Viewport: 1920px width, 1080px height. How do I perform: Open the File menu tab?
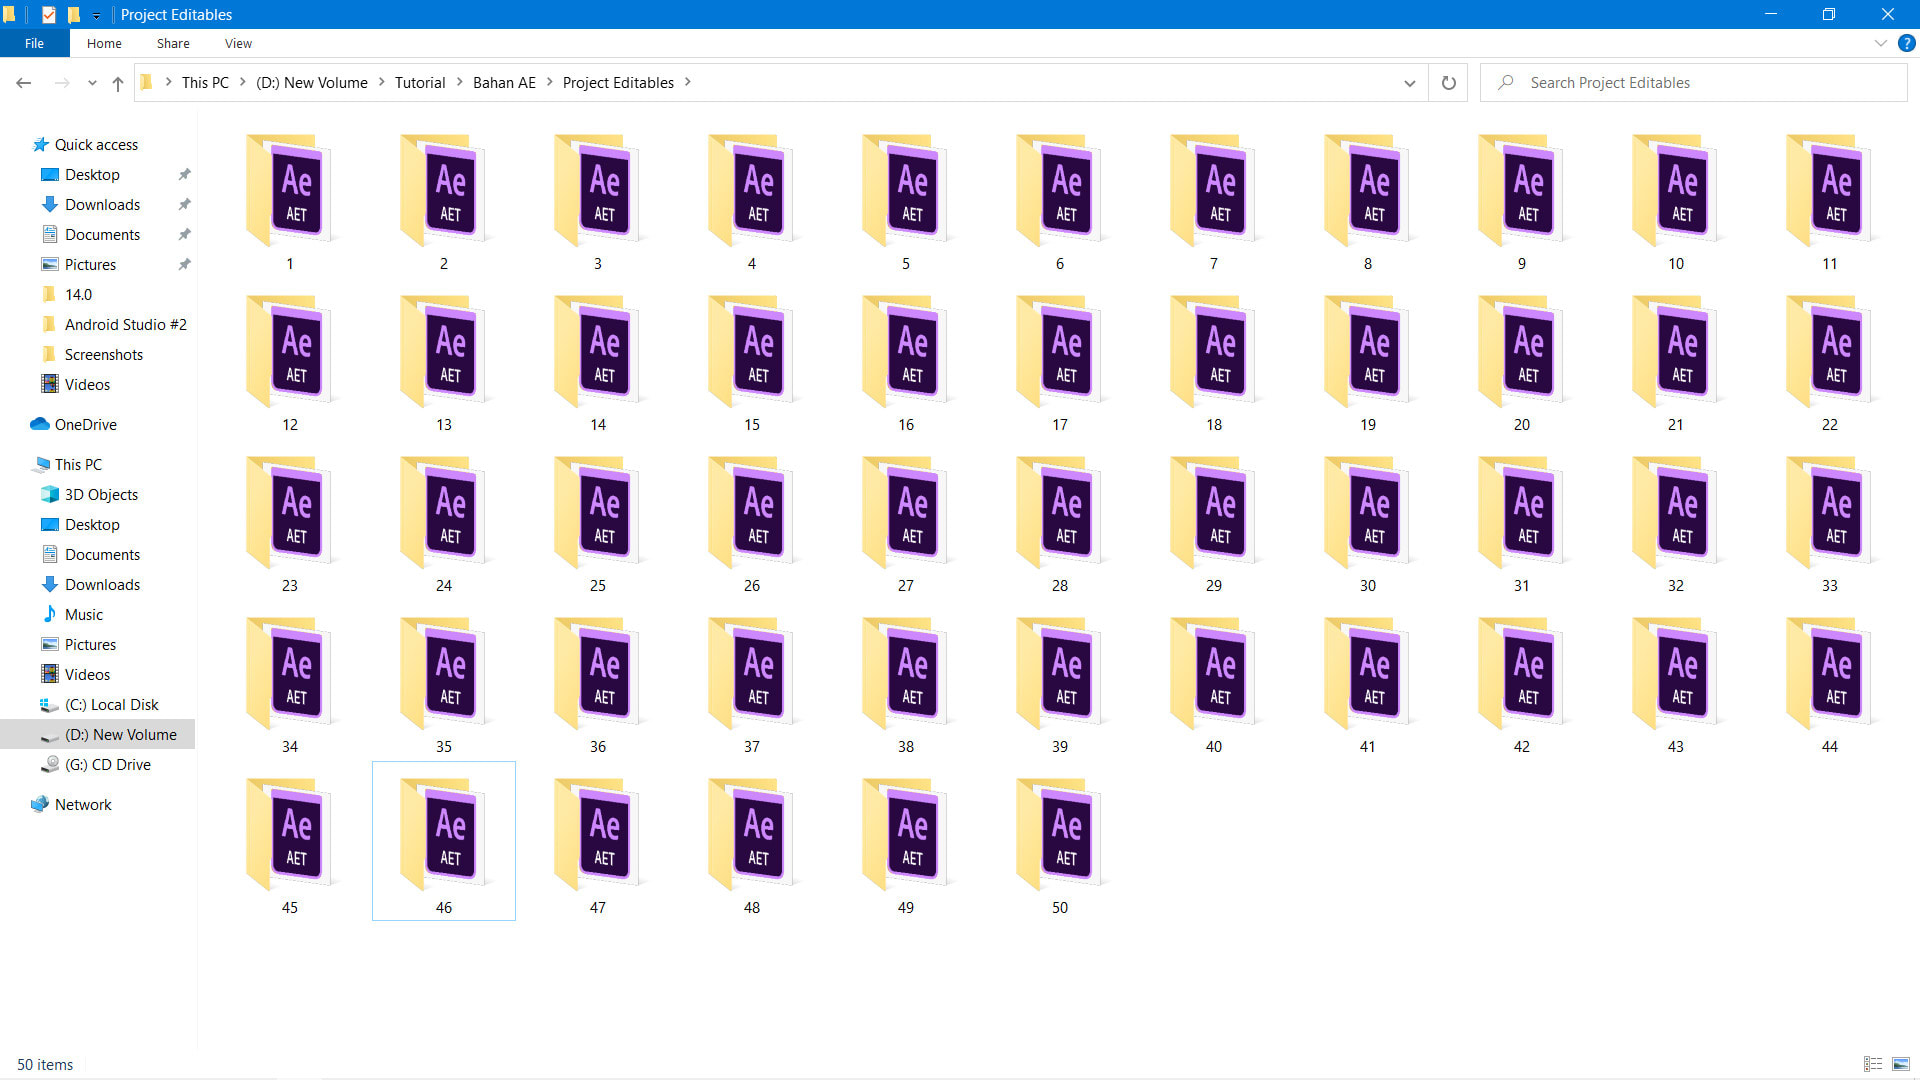[34, 43]
